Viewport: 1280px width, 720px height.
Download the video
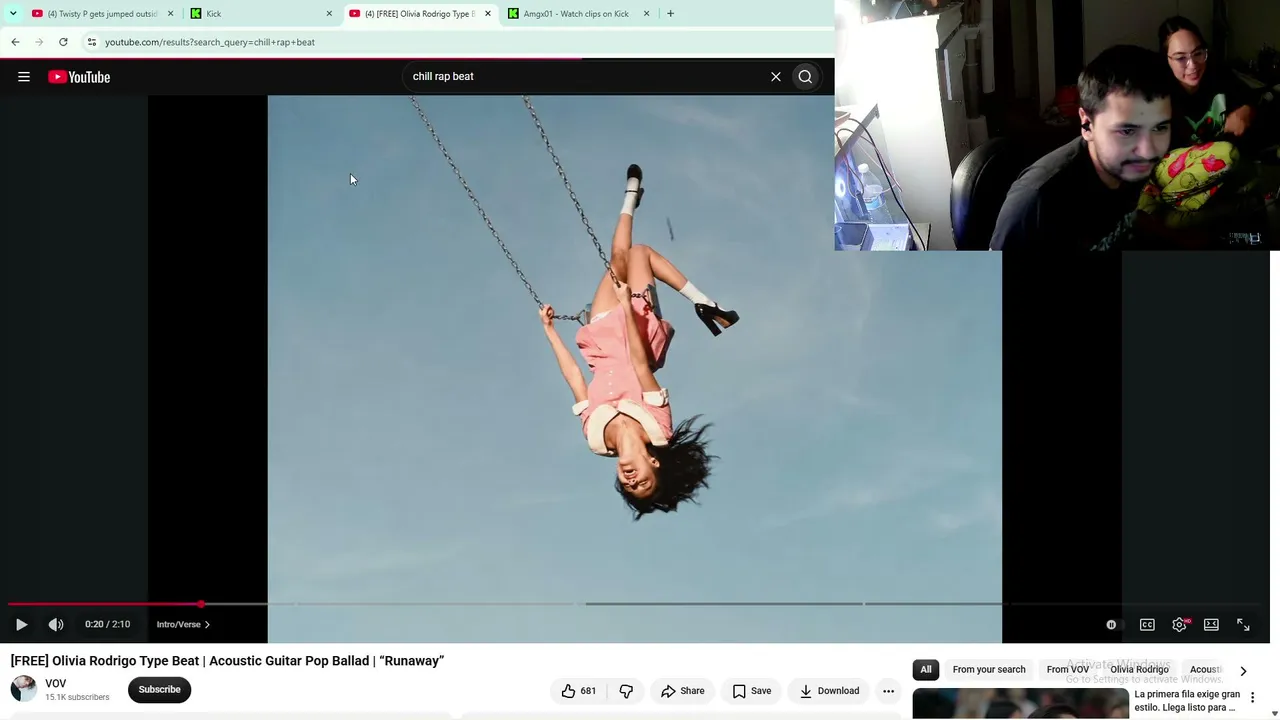coord(829,690)
